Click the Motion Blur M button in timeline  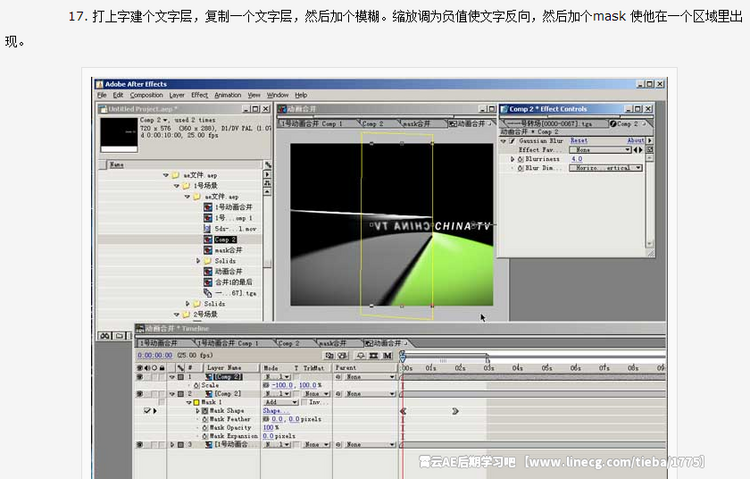387,356
